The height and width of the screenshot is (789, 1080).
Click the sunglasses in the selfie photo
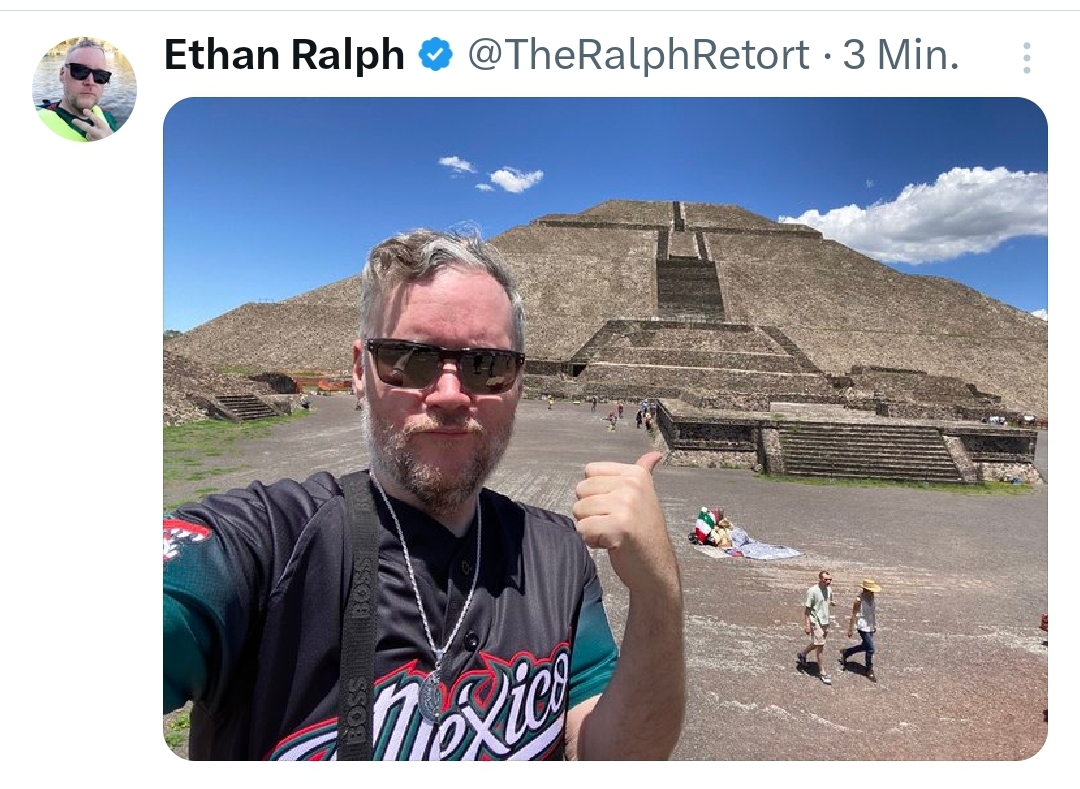[445, 366]
